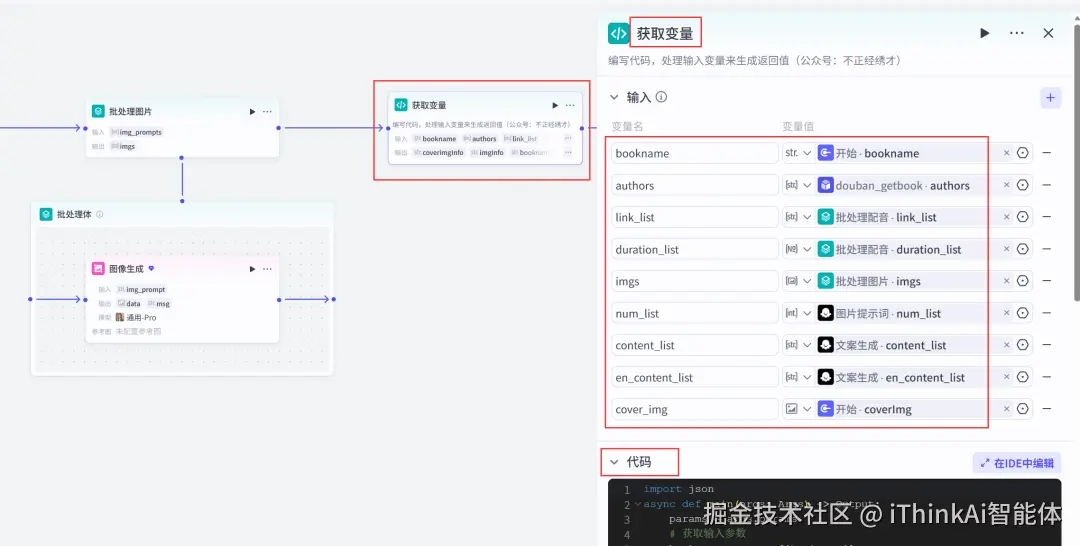Run the 获取变量 node from panel header
This screenshot has width=1080, height=546.
tap(985, 33)
